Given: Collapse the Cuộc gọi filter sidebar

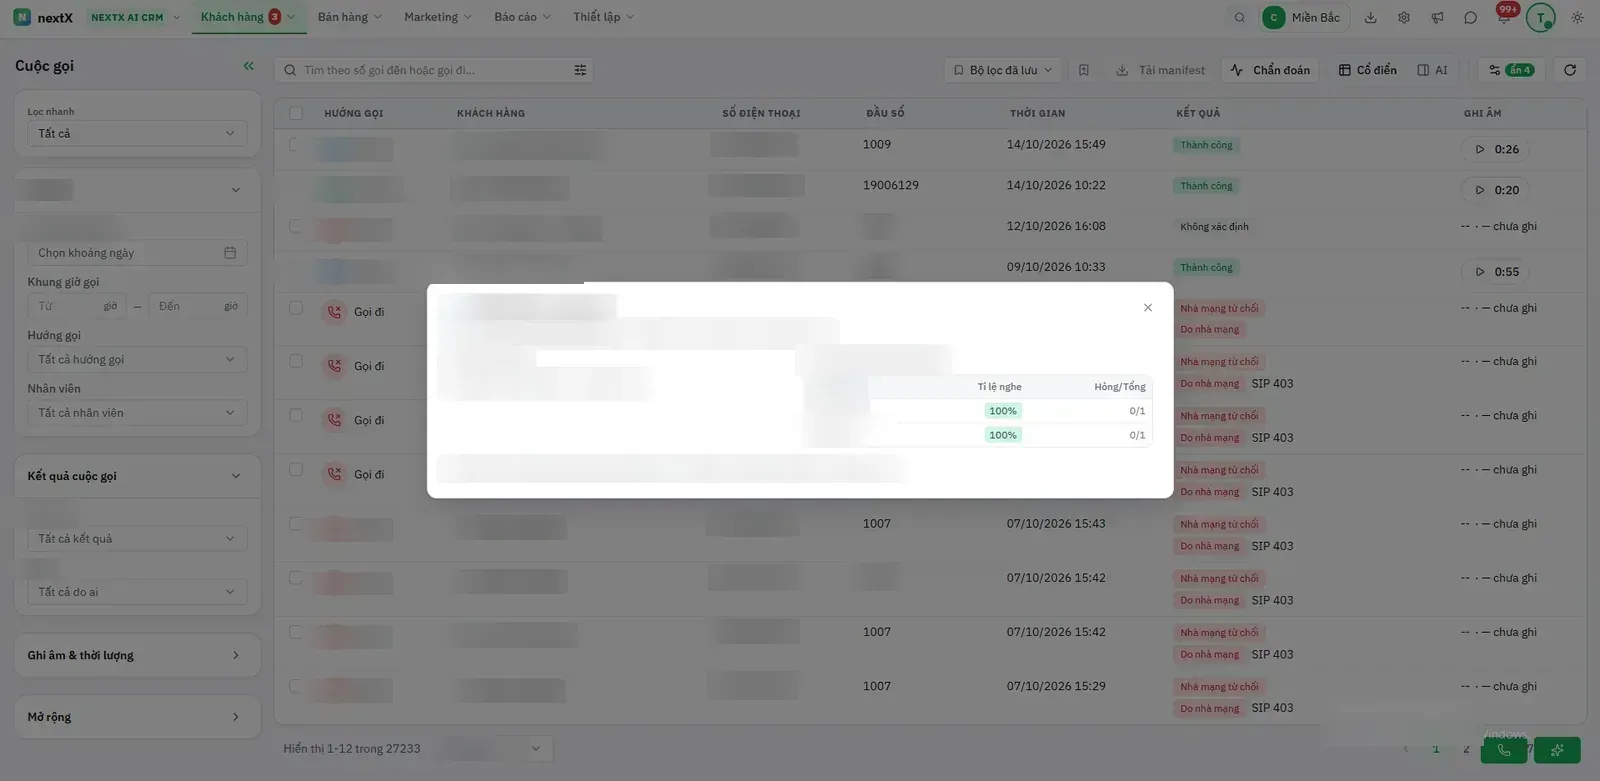Looking at the screenshot, I should coord(248,66).
